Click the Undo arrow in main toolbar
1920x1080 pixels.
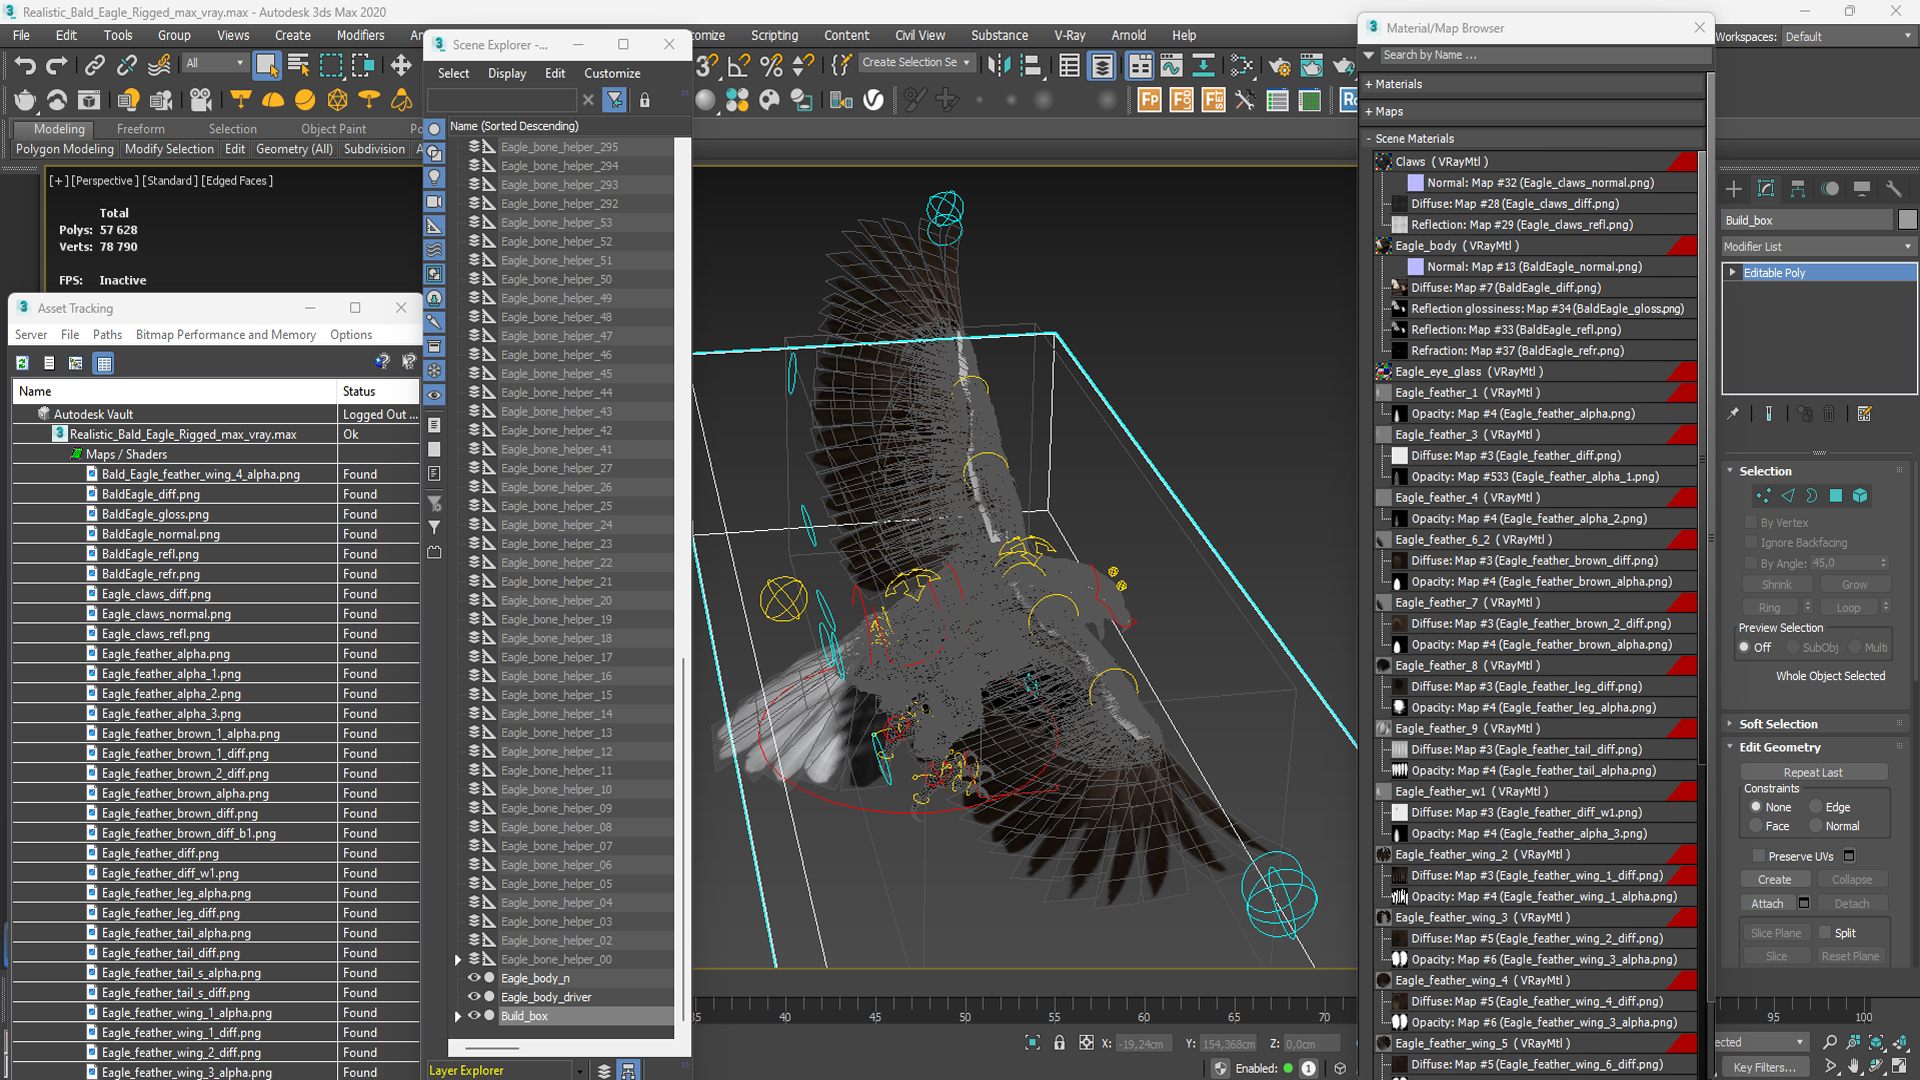click(24, 66)
